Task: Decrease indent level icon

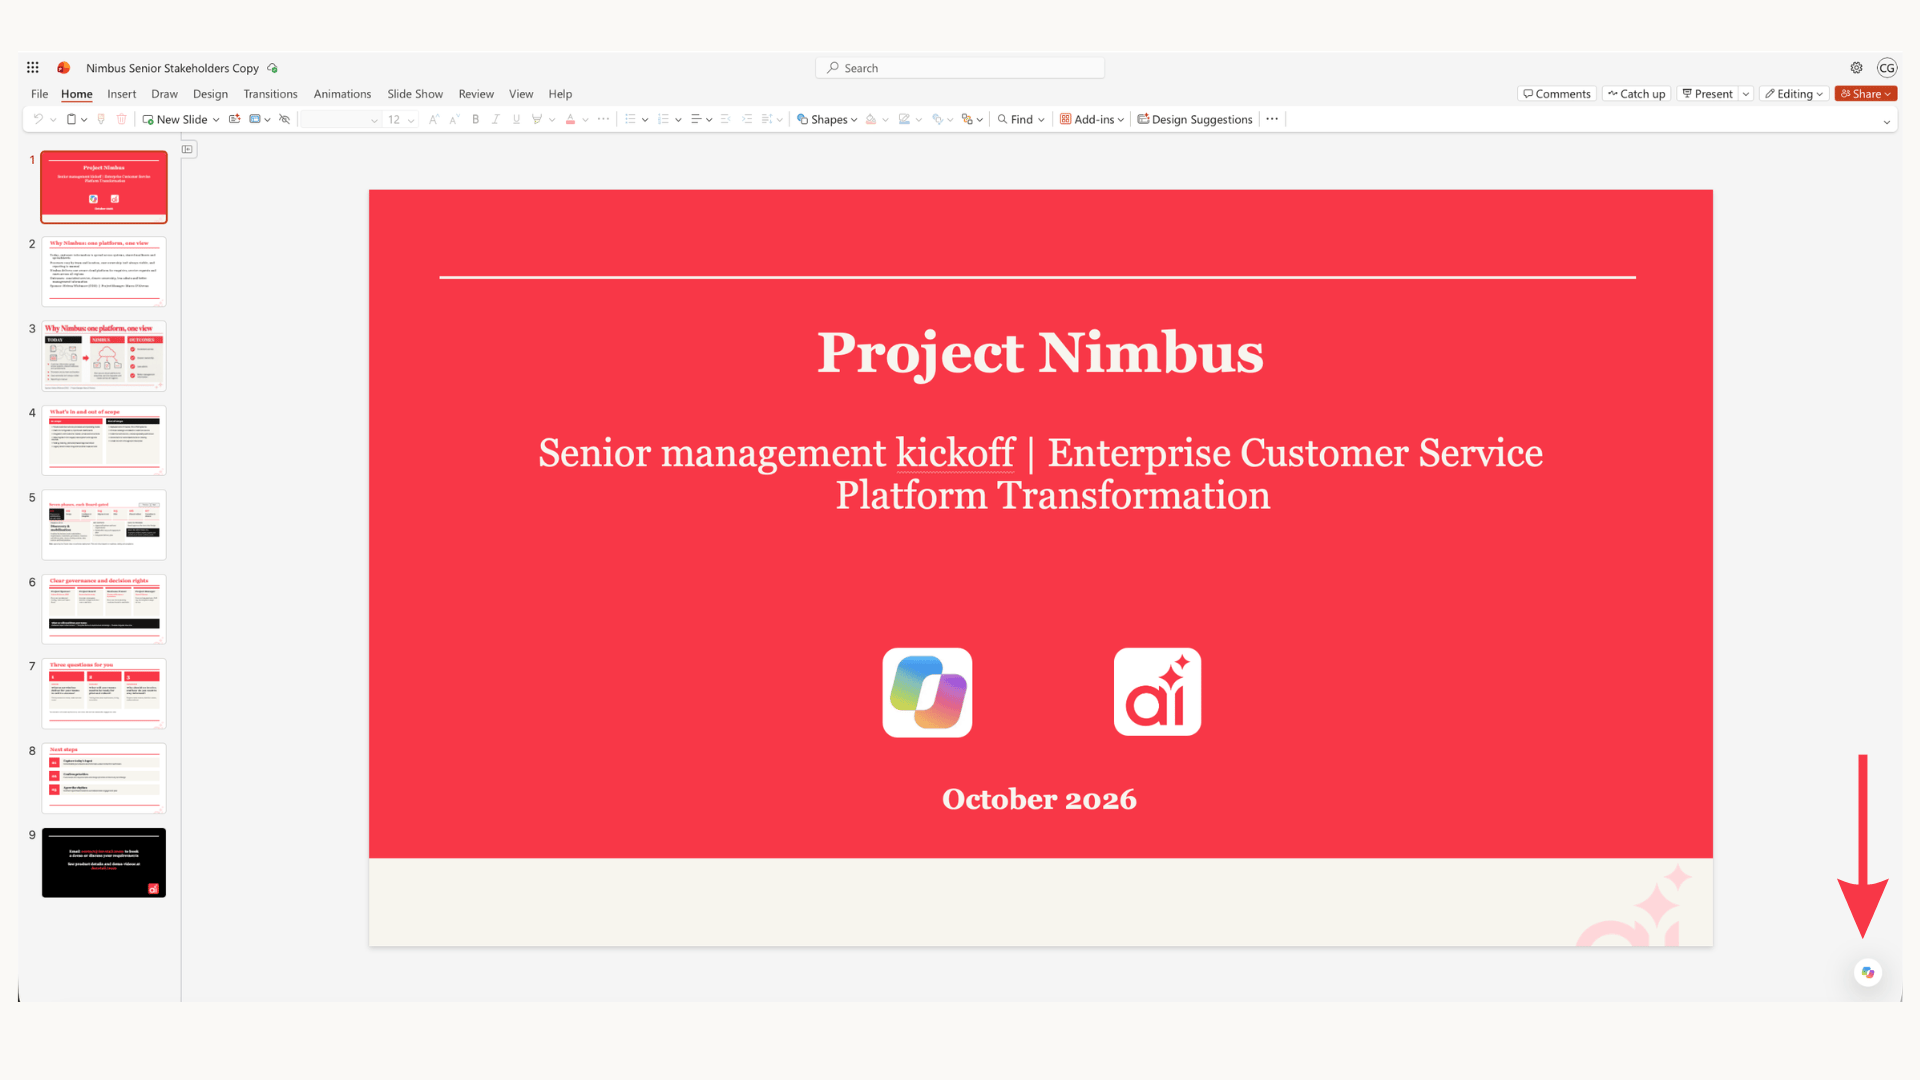Action: 726,119
